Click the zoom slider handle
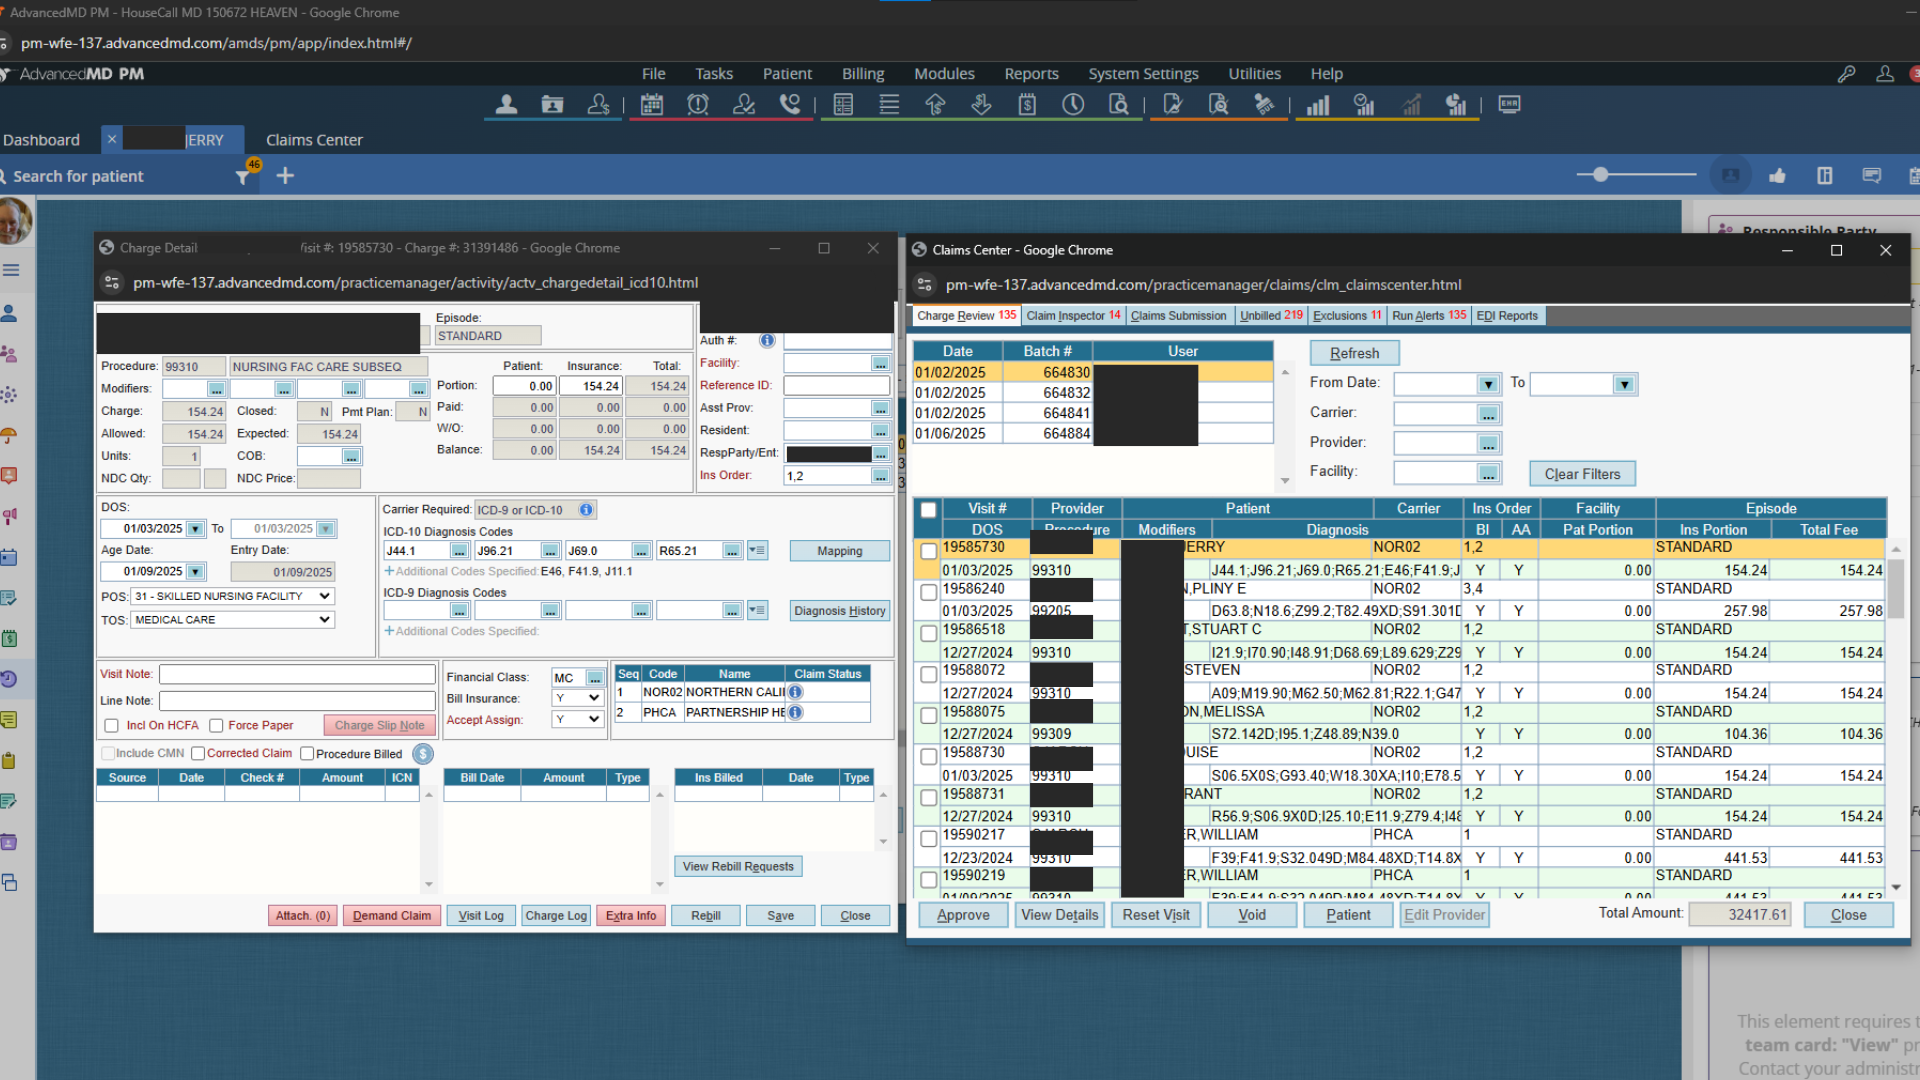1920x1080 pixels. click(1600, 175)
